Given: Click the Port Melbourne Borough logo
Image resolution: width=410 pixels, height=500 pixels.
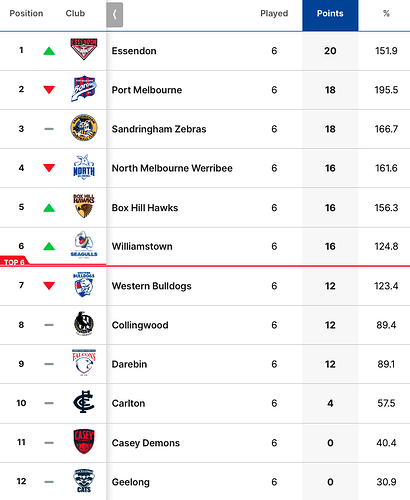Looking at the screenshot, I should click(x=84, y=88).
